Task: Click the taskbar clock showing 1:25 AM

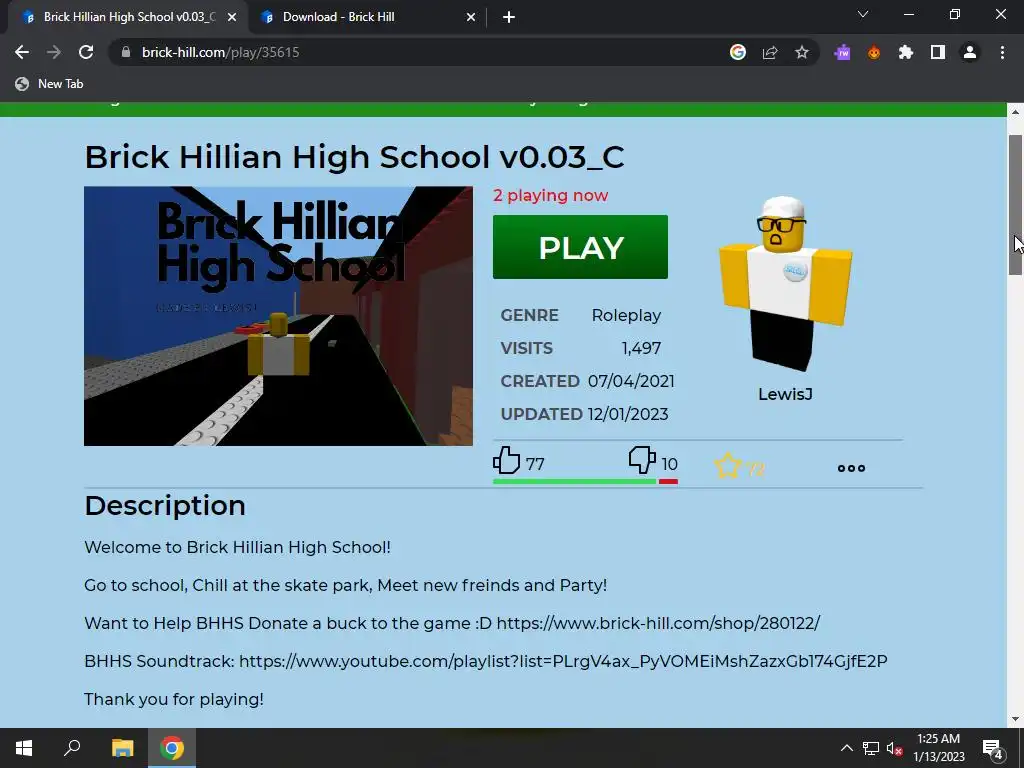Action: [x=938, y=748]
